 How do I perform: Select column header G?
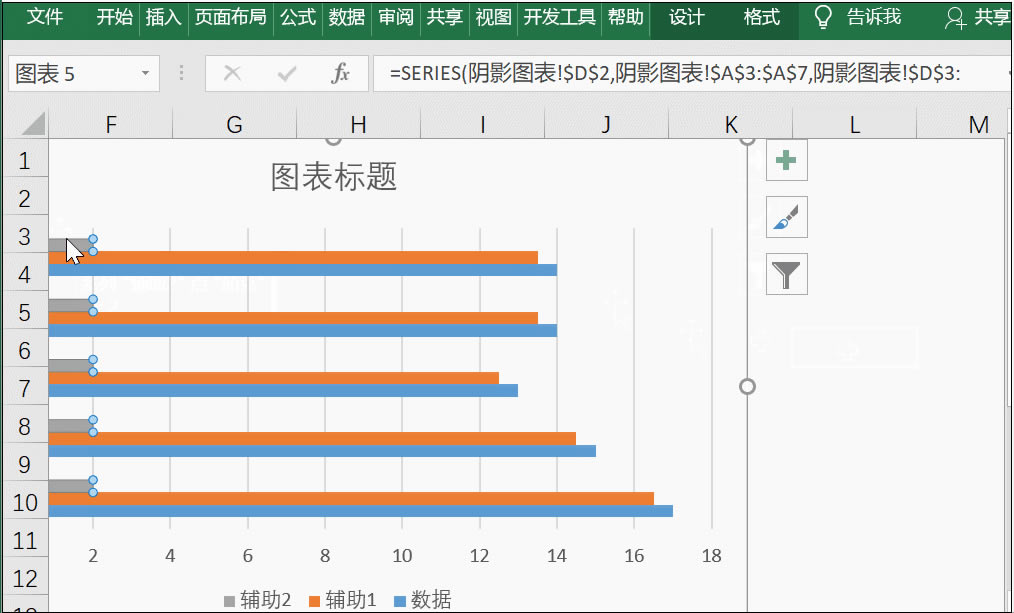pyautogui.click(x=233, y=123)
